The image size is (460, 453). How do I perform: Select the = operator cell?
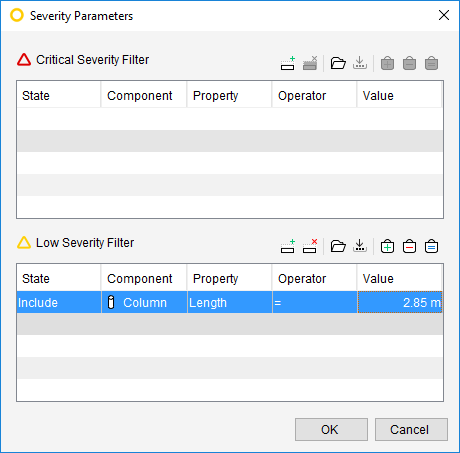(315, 302)
